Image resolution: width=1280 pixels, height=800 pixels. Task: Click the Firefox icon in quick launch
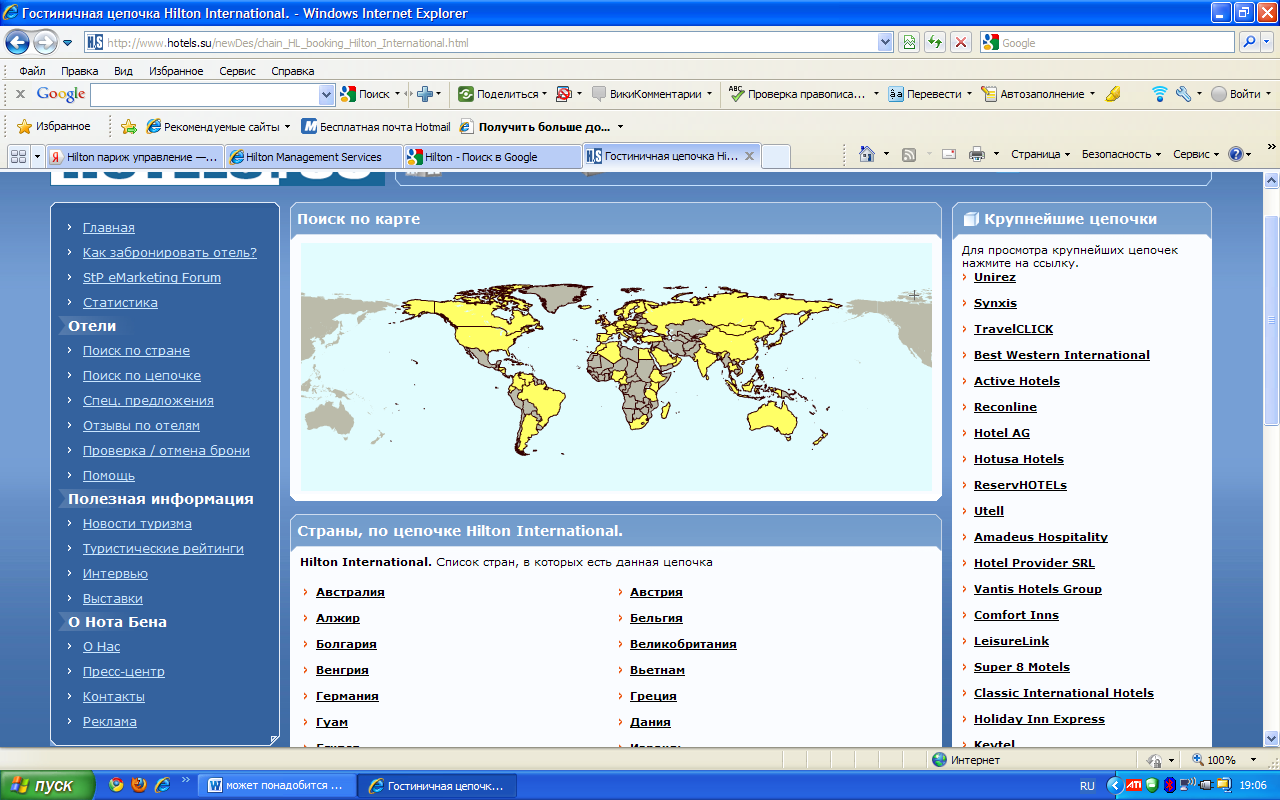(139, 785)
